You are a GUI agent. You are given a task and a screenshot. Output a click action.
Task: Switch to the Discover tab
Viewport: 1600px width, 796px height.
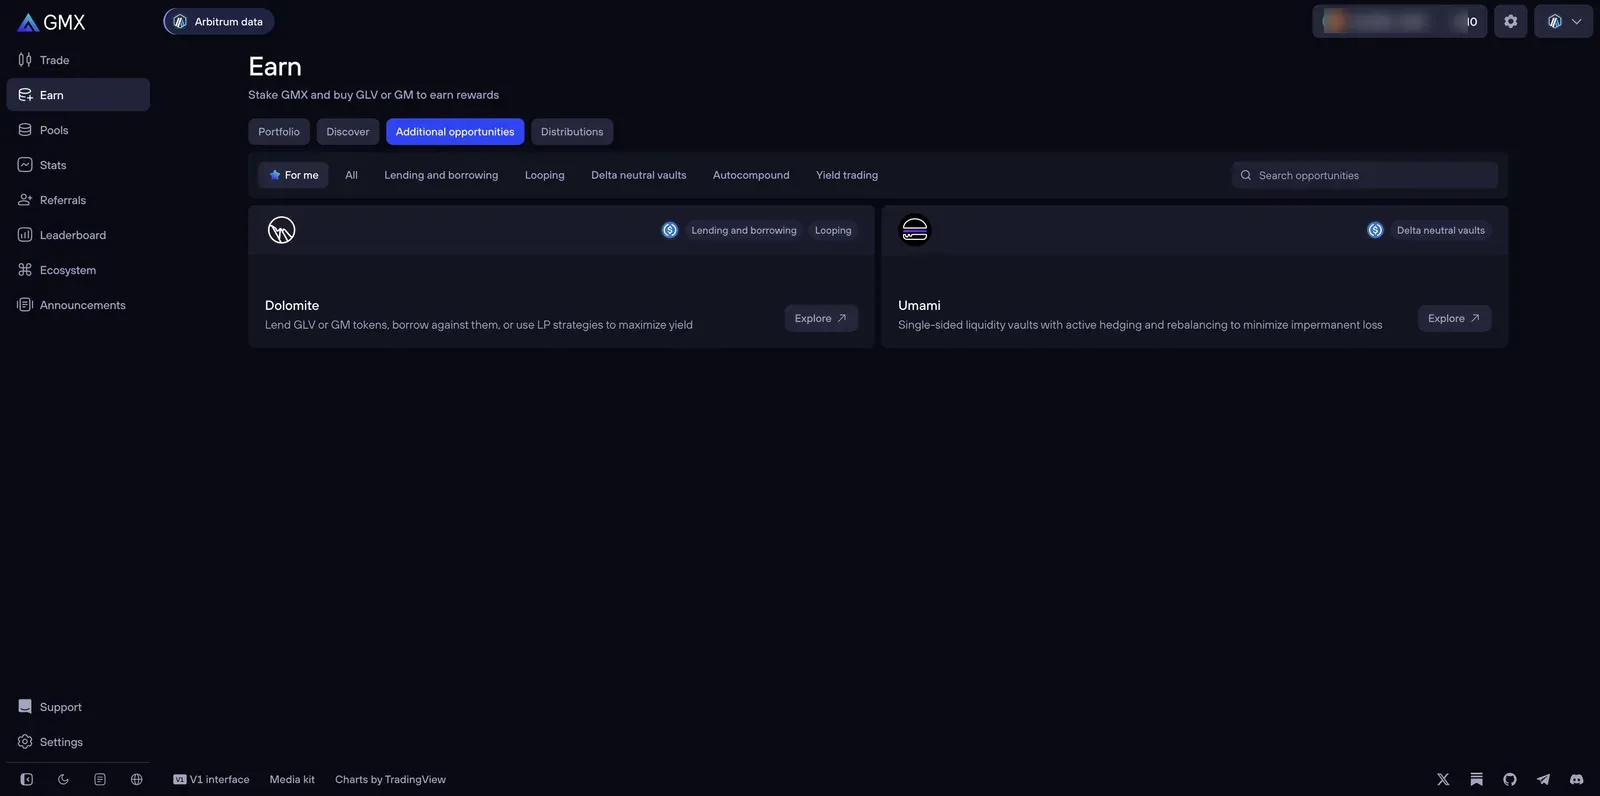(x=348, y=132)
